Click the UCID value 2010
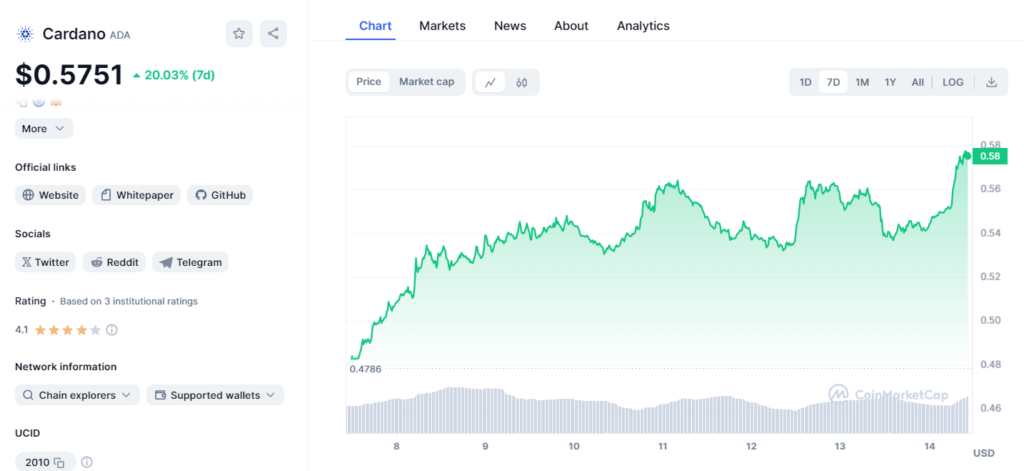This screenshot has width=1024, height=471. 37,463
